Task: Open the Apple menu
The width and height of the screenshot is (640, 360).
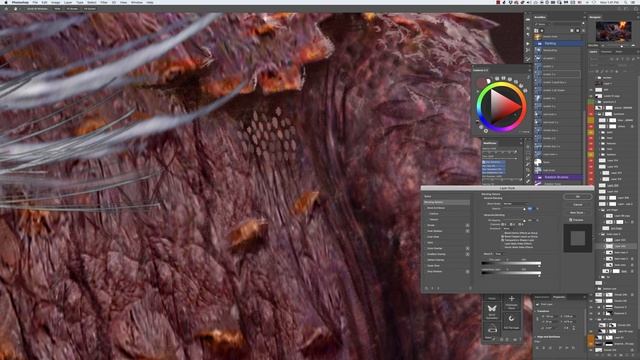Action: pos(6,2)
